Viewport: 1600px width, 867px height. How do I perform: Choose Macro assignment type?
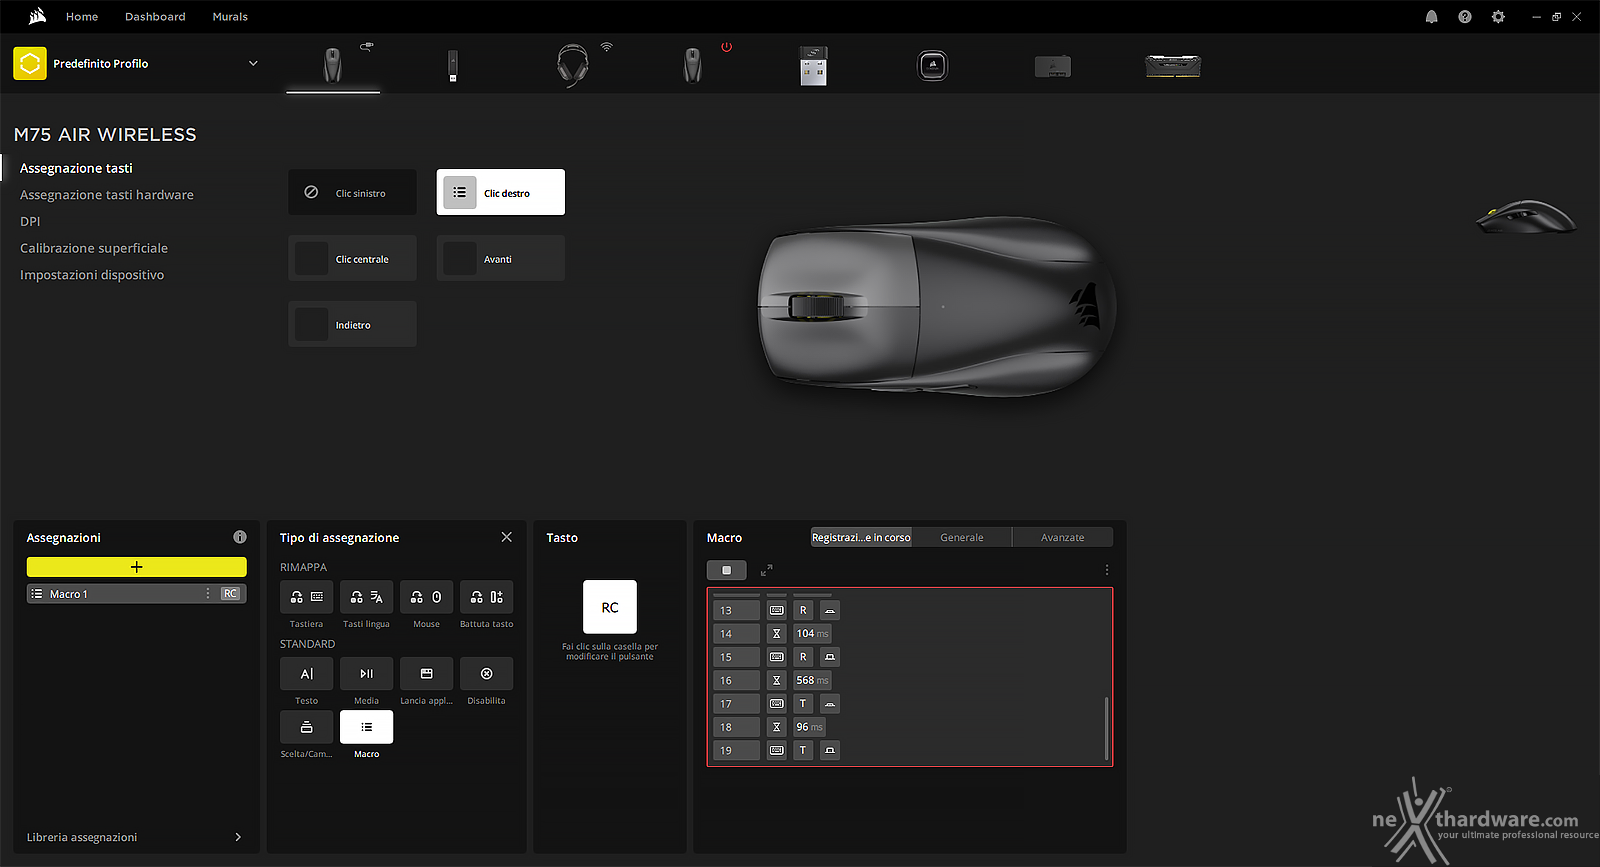(x=366, y=727)
